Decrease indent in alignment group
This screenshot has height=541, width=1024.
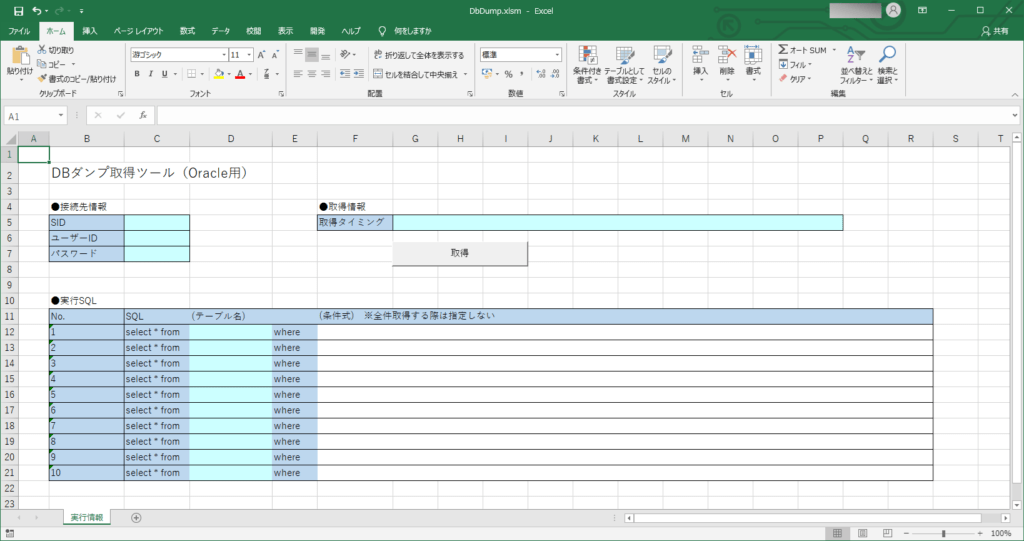click(345, 74)
